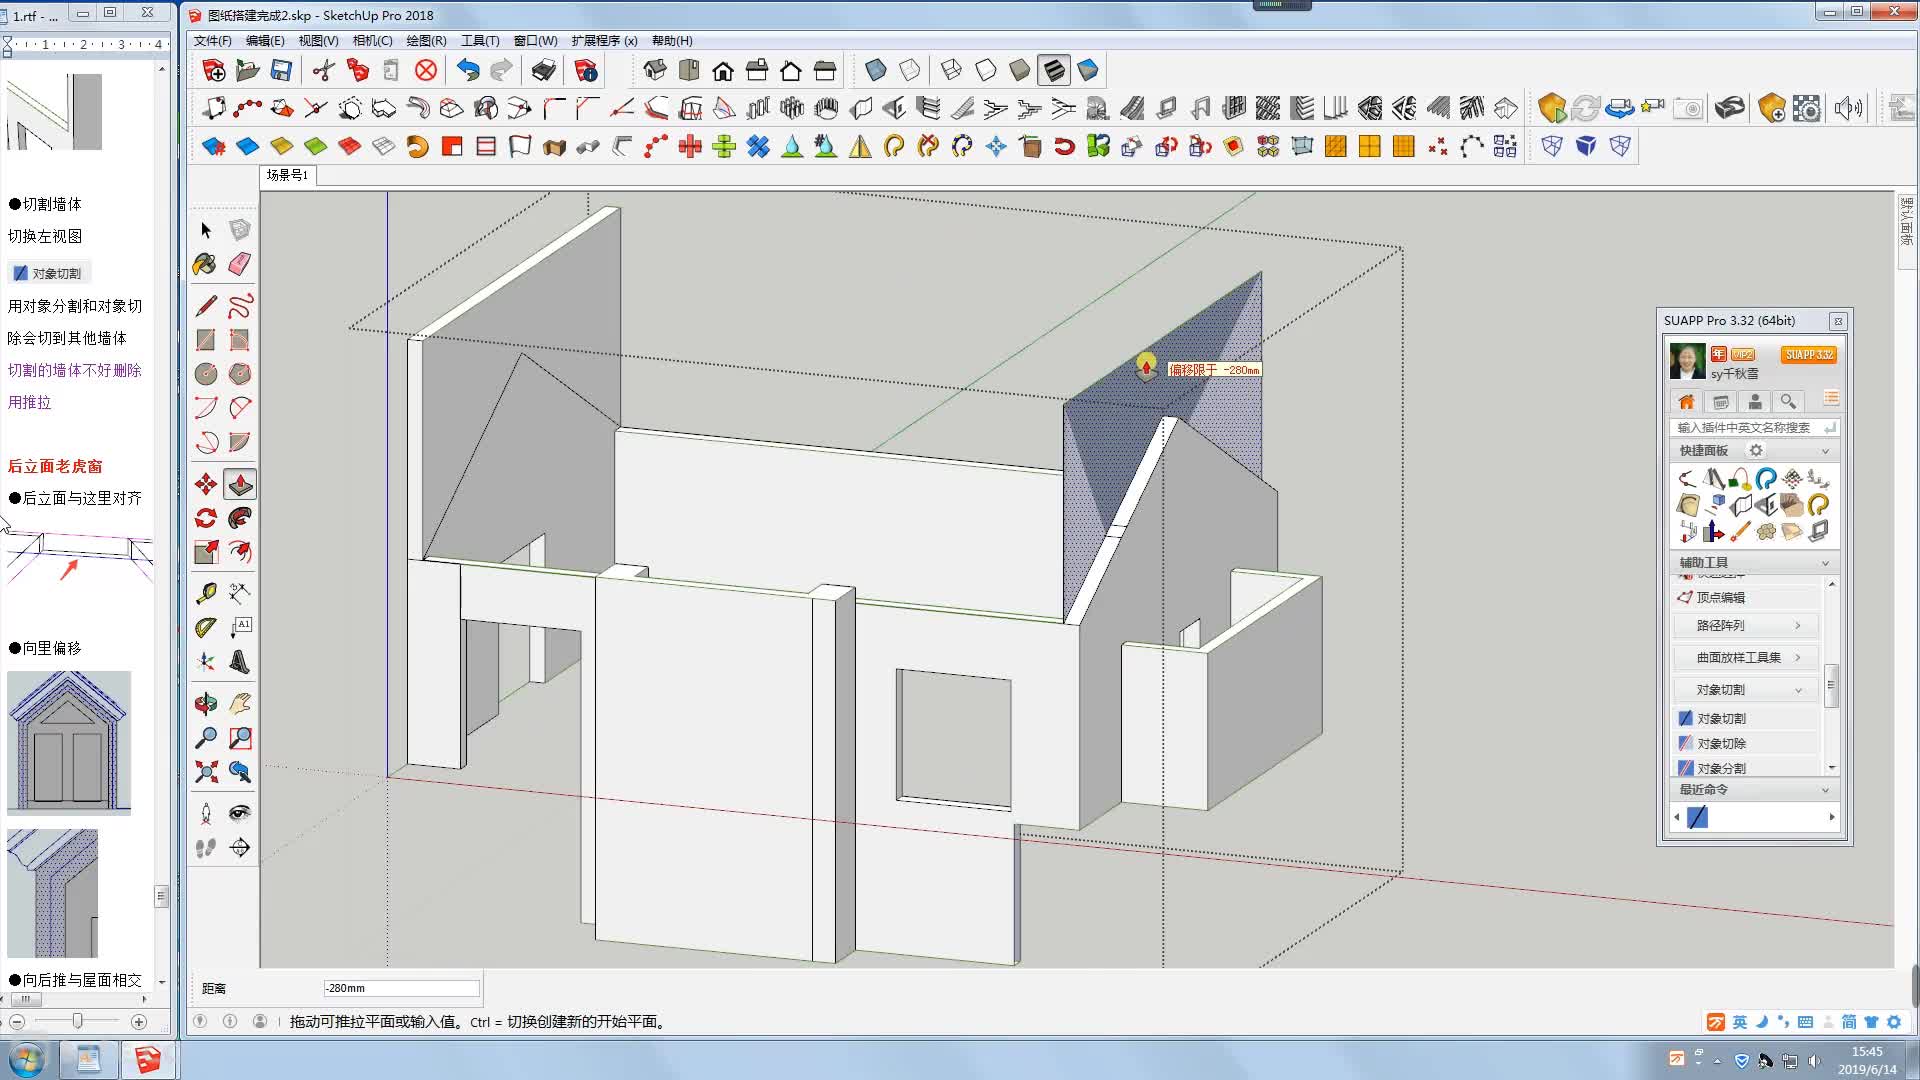
Task: Toggle shaded with textures style icon
Action: 1054,70
